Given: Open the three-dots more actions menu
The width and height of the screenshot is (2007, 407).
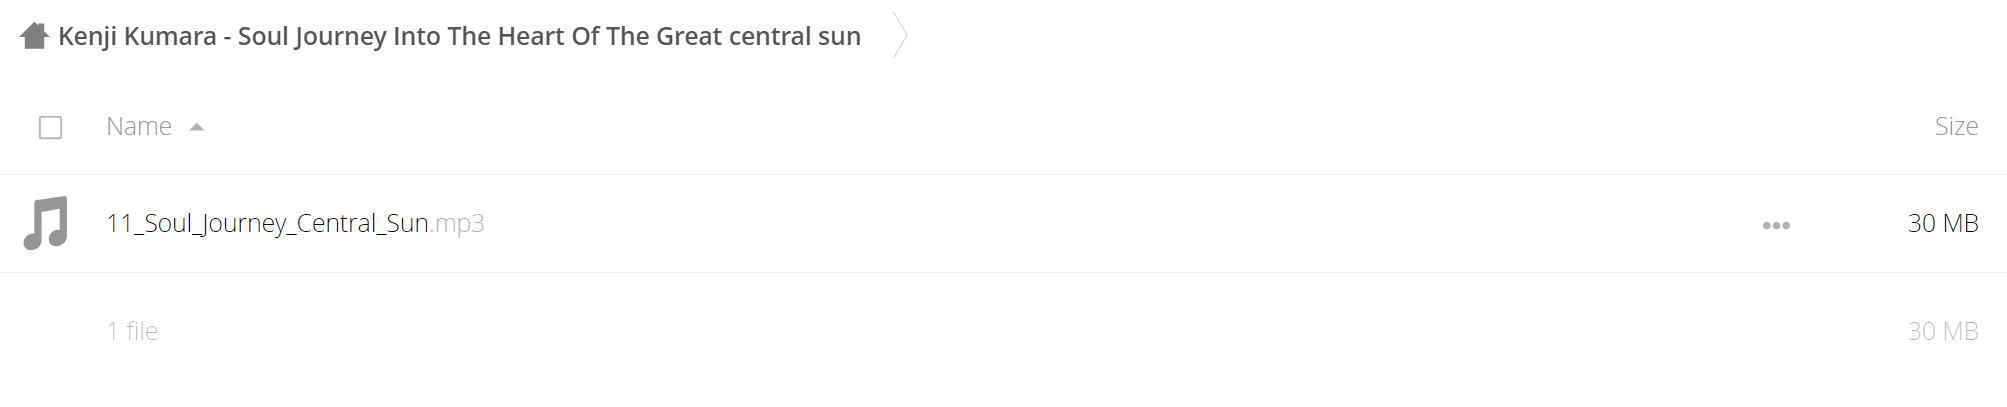Looking at the screenshot, I should click(x=1776, y=225).
